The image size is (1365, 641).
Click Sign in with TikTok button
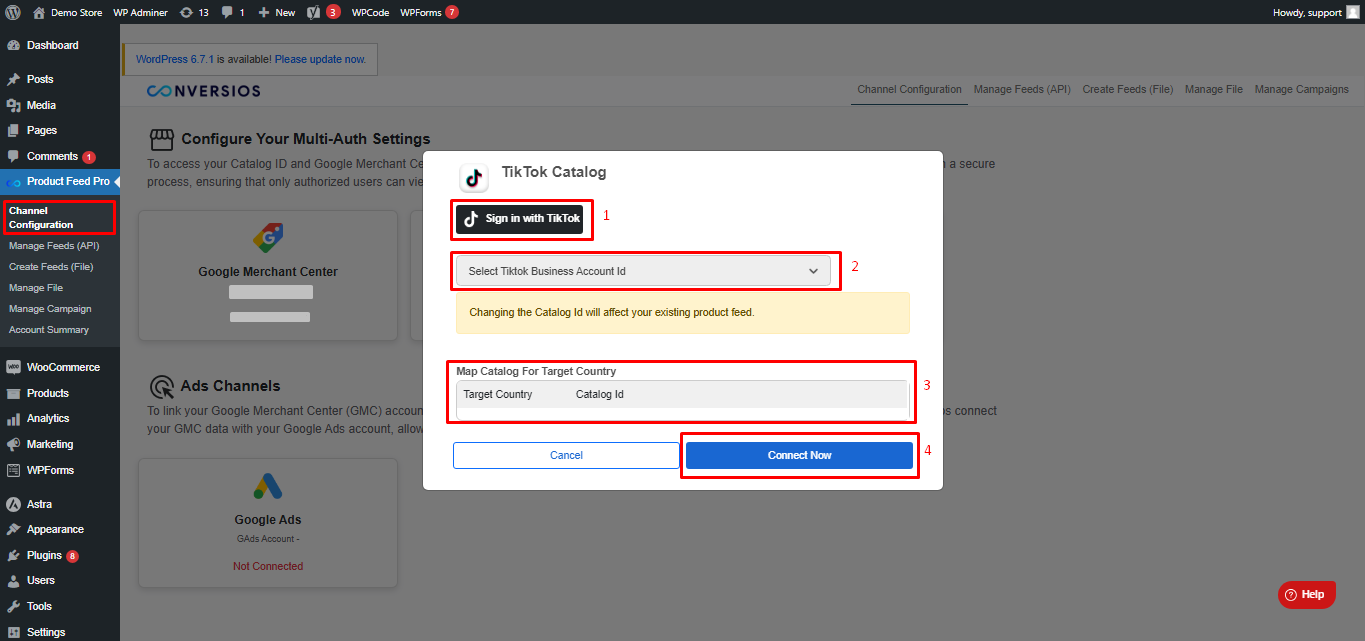[519, 219]
